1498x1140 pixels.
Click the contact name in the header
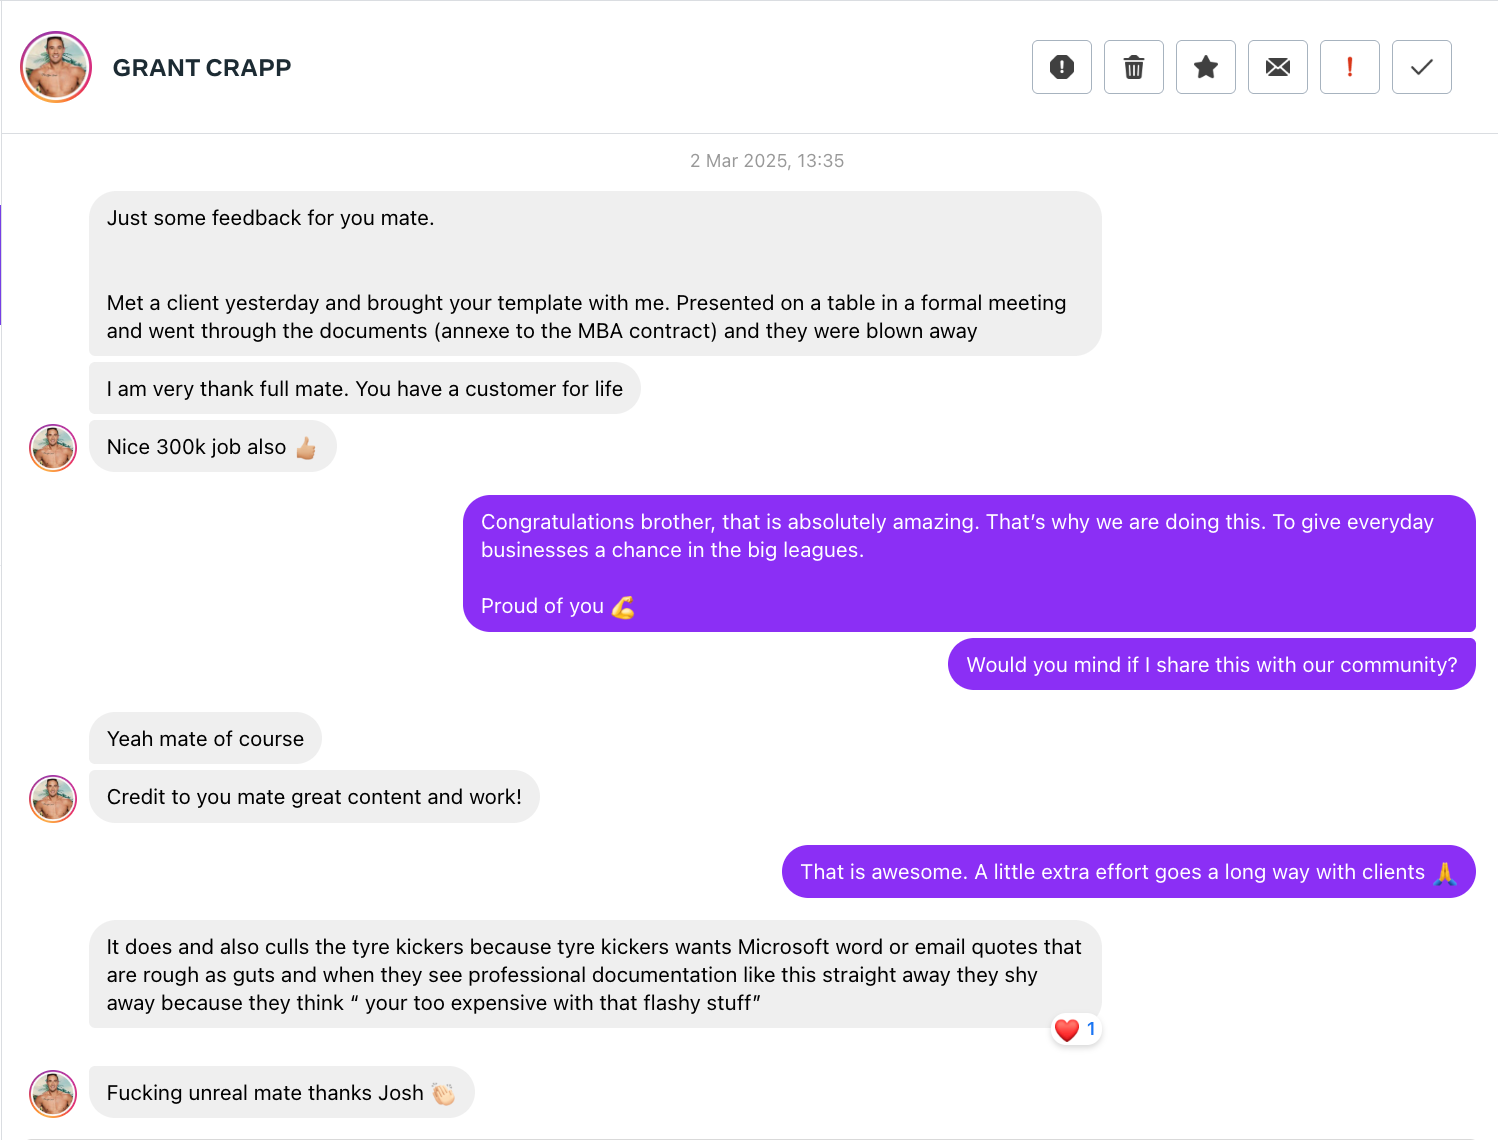202,68
